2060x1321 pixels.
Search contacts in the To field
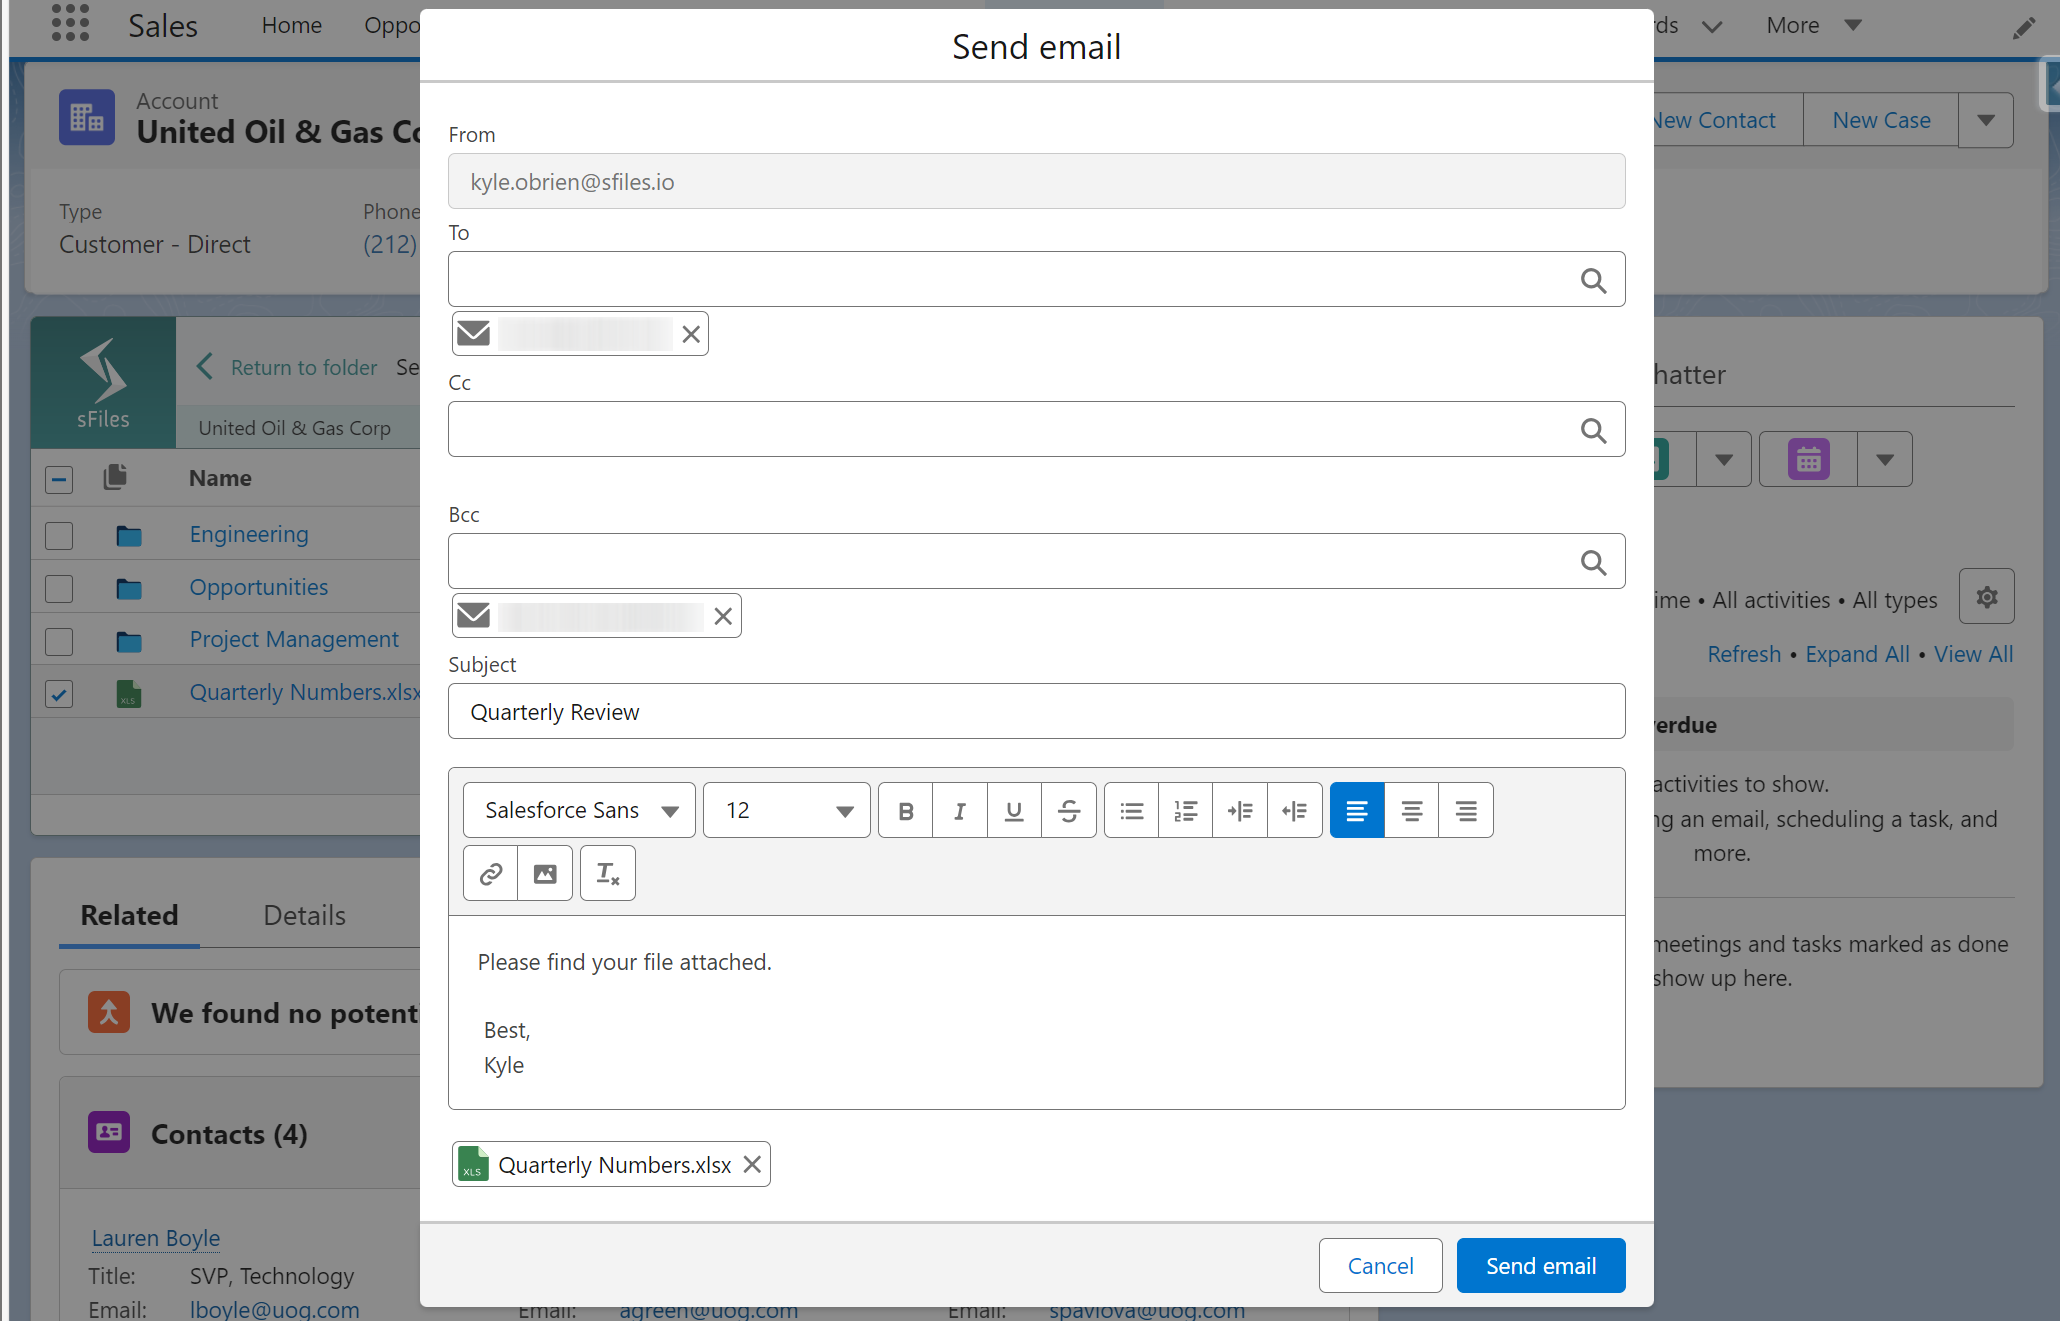[1594, 280]
